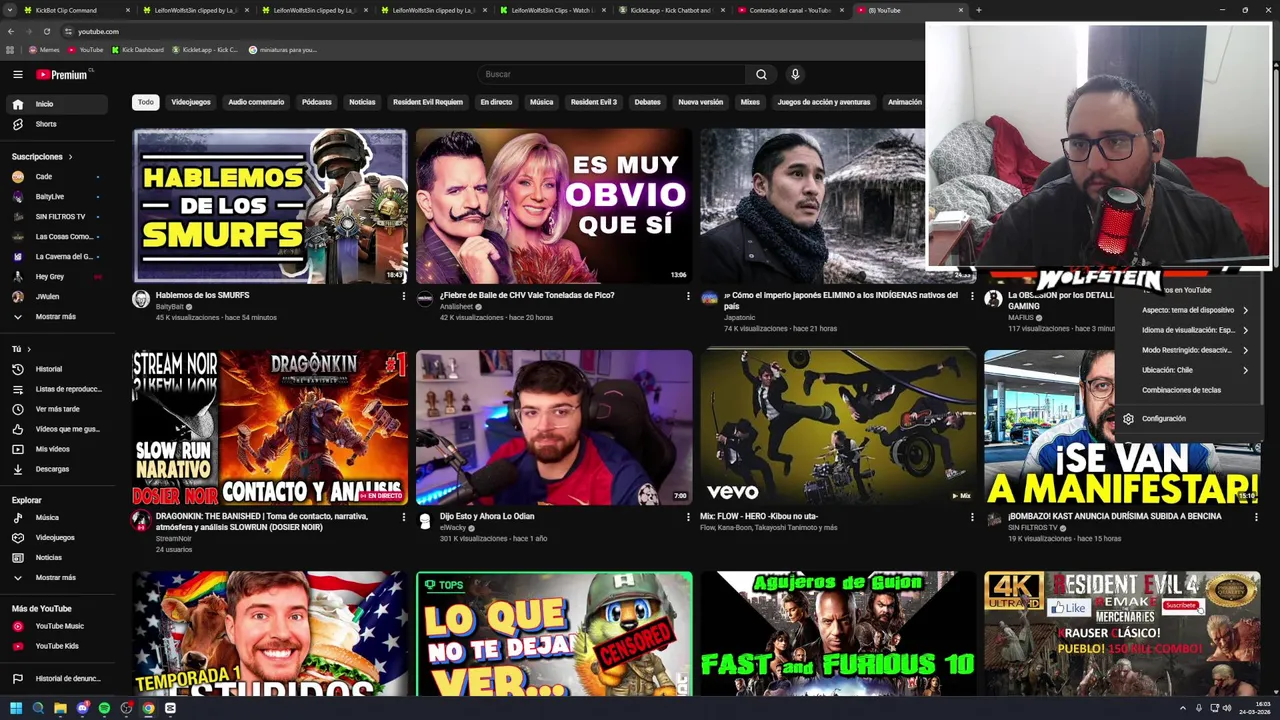1280x720 pixels.
Task: Open Ubicación: Chile submenu
Action: pos(1190,370)
